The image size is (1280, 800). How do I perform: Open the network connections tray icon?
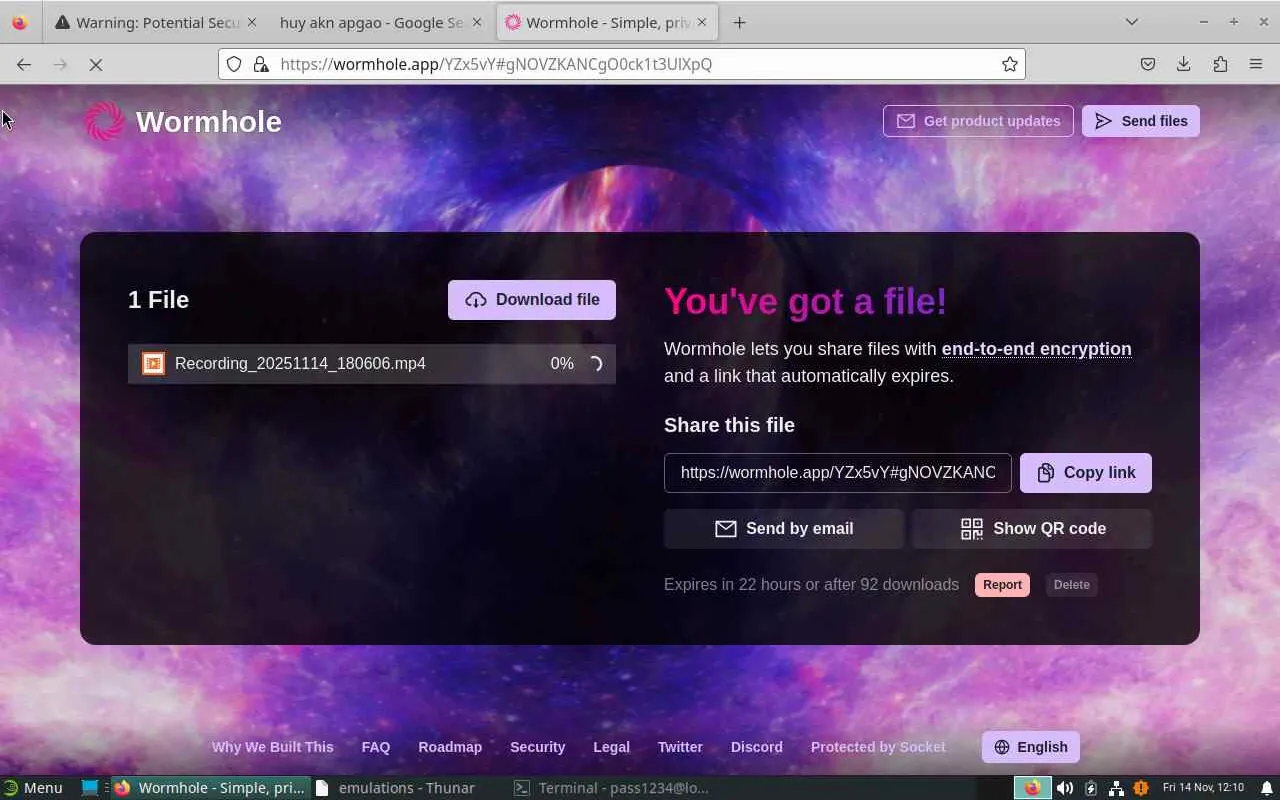(1116, 788)
